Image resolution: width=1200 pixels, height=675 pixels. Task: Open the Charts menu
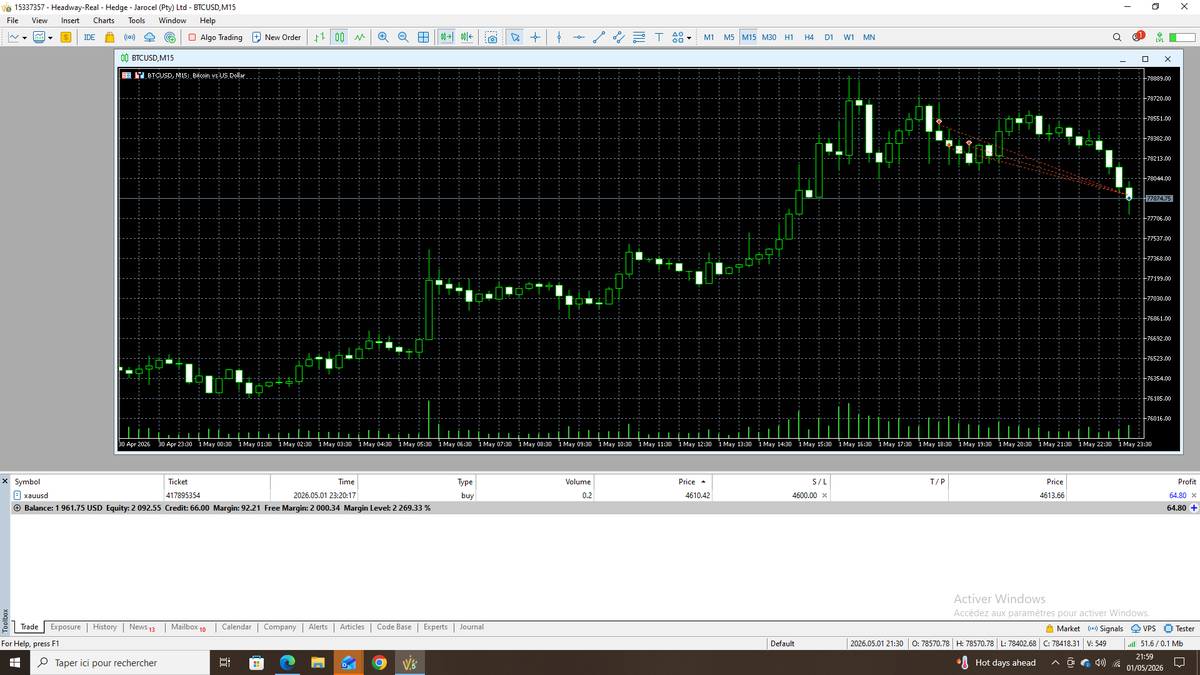(103, 20)
